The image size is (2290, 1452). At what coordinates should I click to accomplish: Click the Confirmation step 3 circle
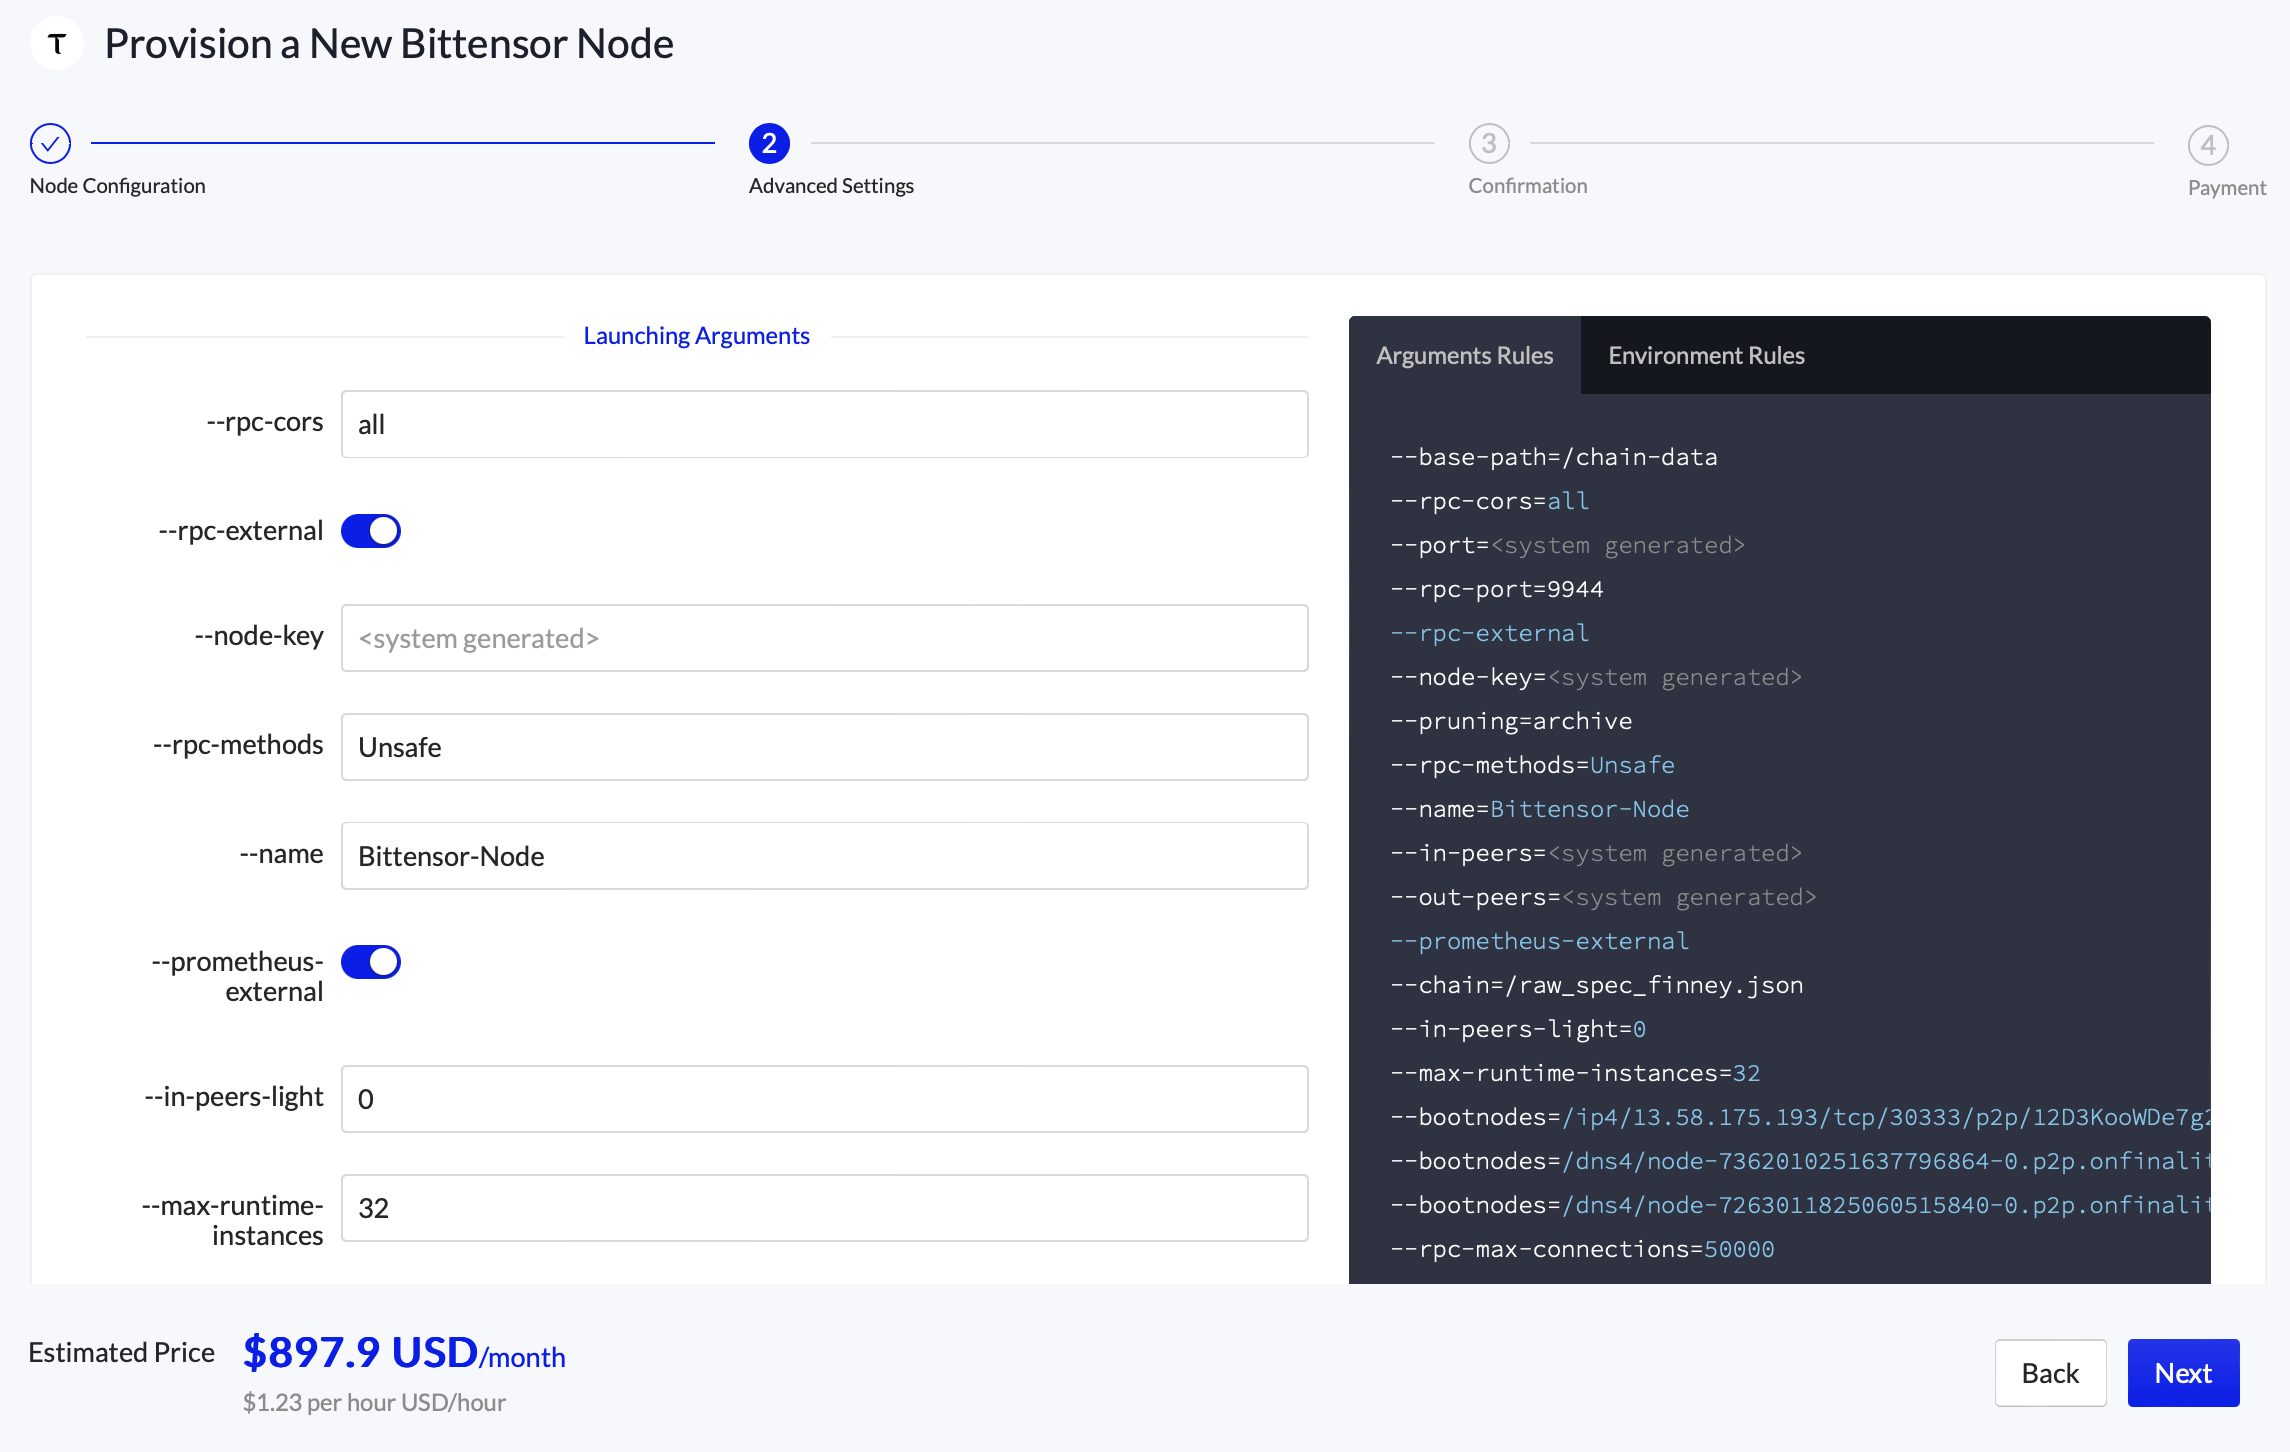point(1488,143)
